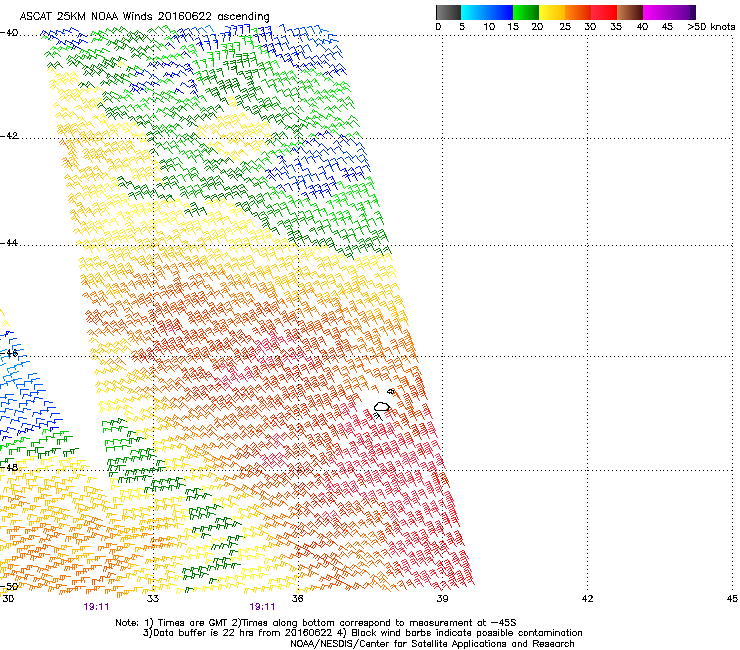Click the second purple 19:11 timestamp near 36

[262, 607]
